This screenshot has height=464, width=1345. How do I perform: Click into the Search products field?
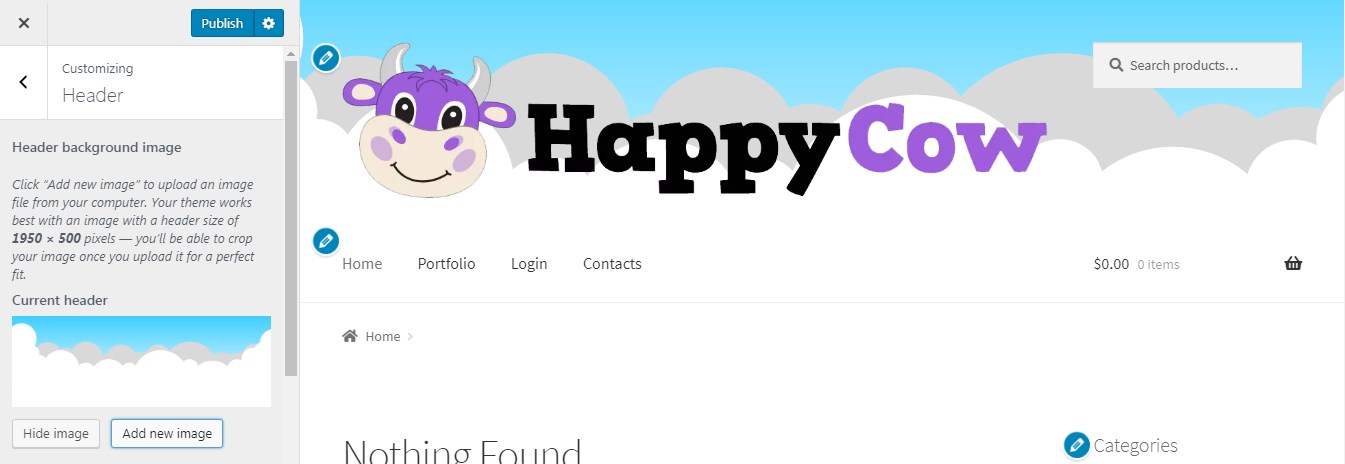click(1197, 65)
